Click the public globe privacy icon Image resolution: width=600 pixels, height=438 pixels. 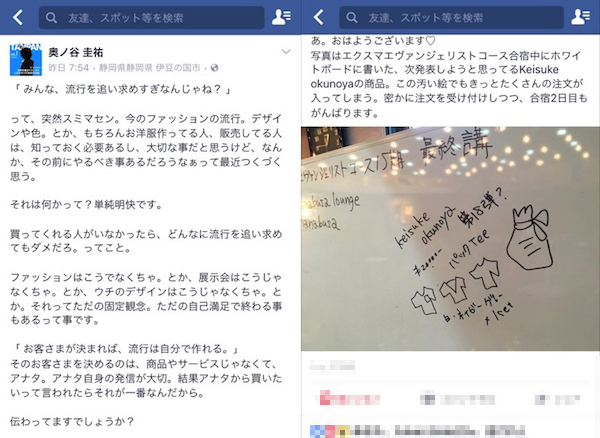click(215, 68)
